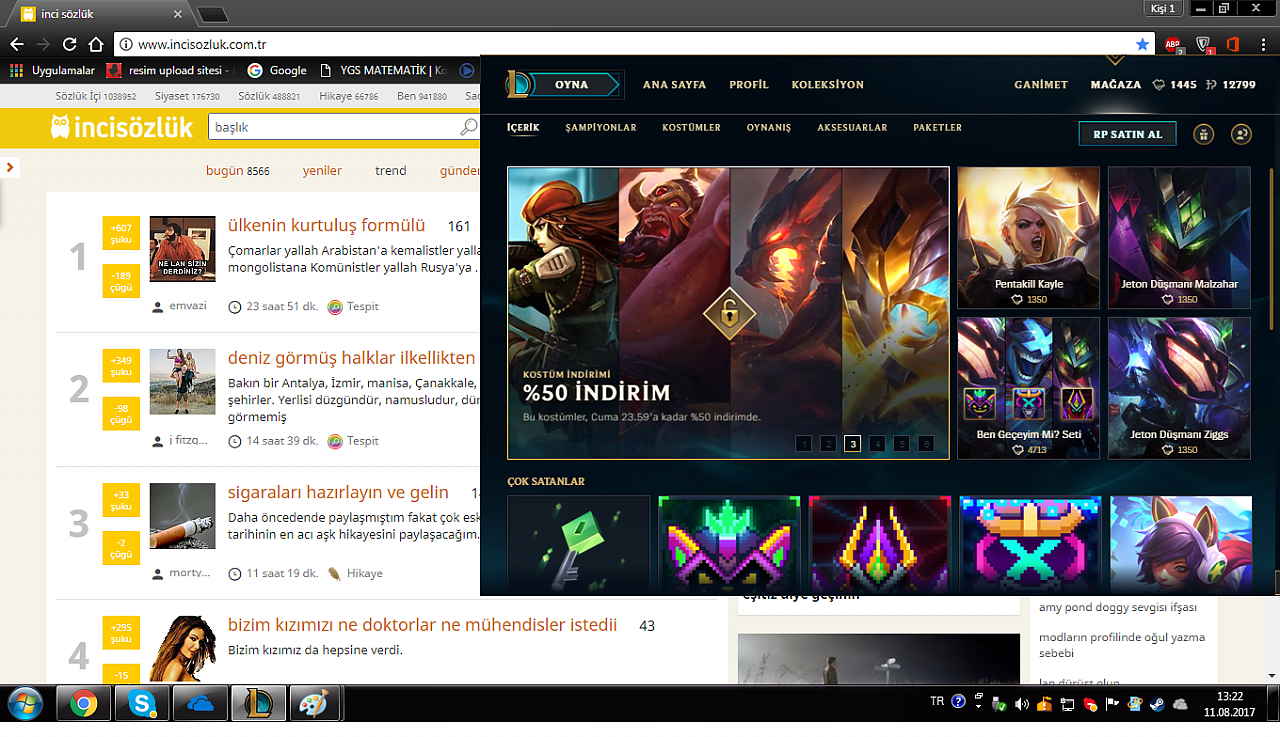Open the OneDrive taskbar icon

pyautogui.click(x=200, y=704)
